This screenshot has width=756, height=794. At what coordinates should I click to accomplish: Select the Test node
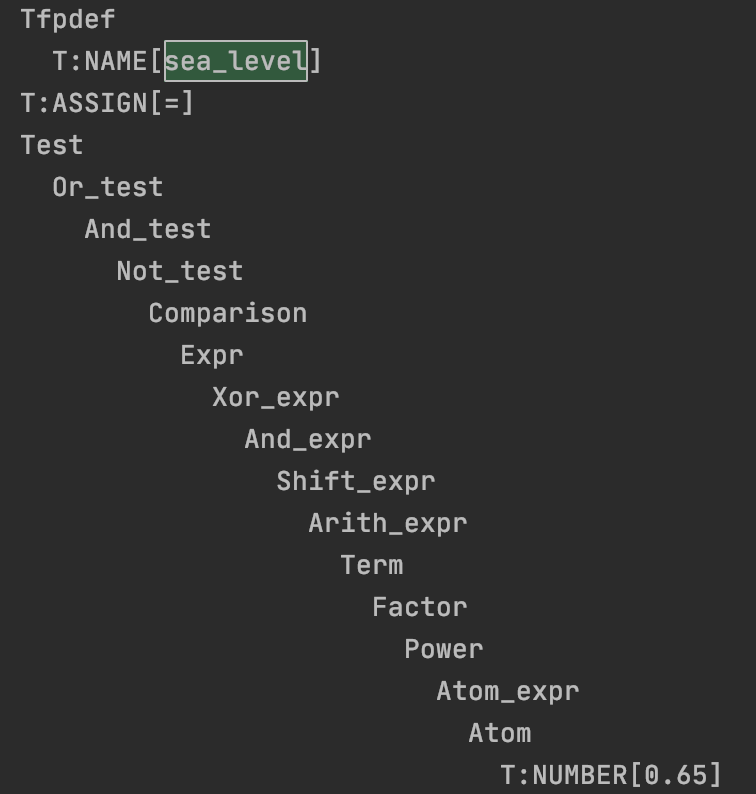coord(52,145)
